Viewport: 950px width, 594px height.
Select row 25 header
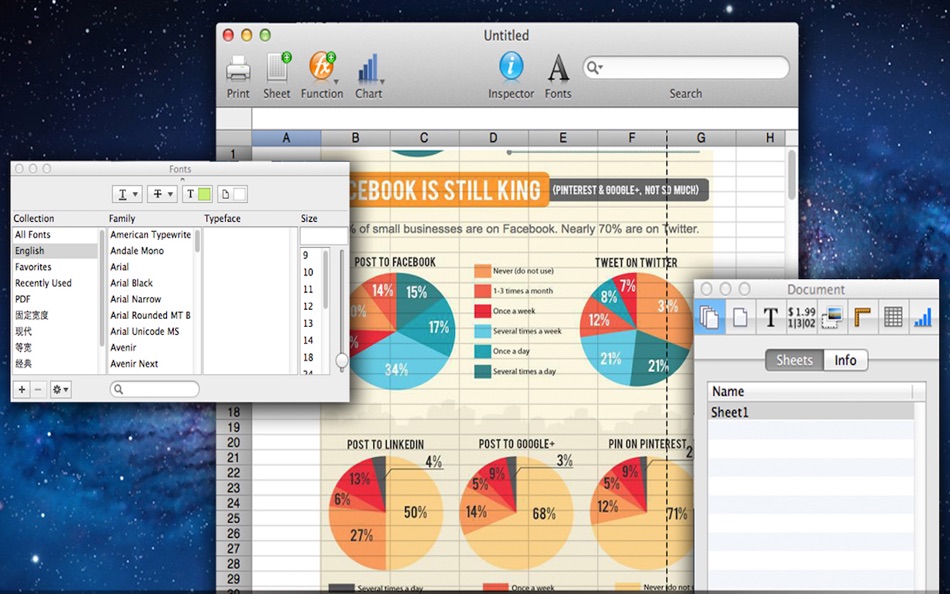tap(233, 518)
